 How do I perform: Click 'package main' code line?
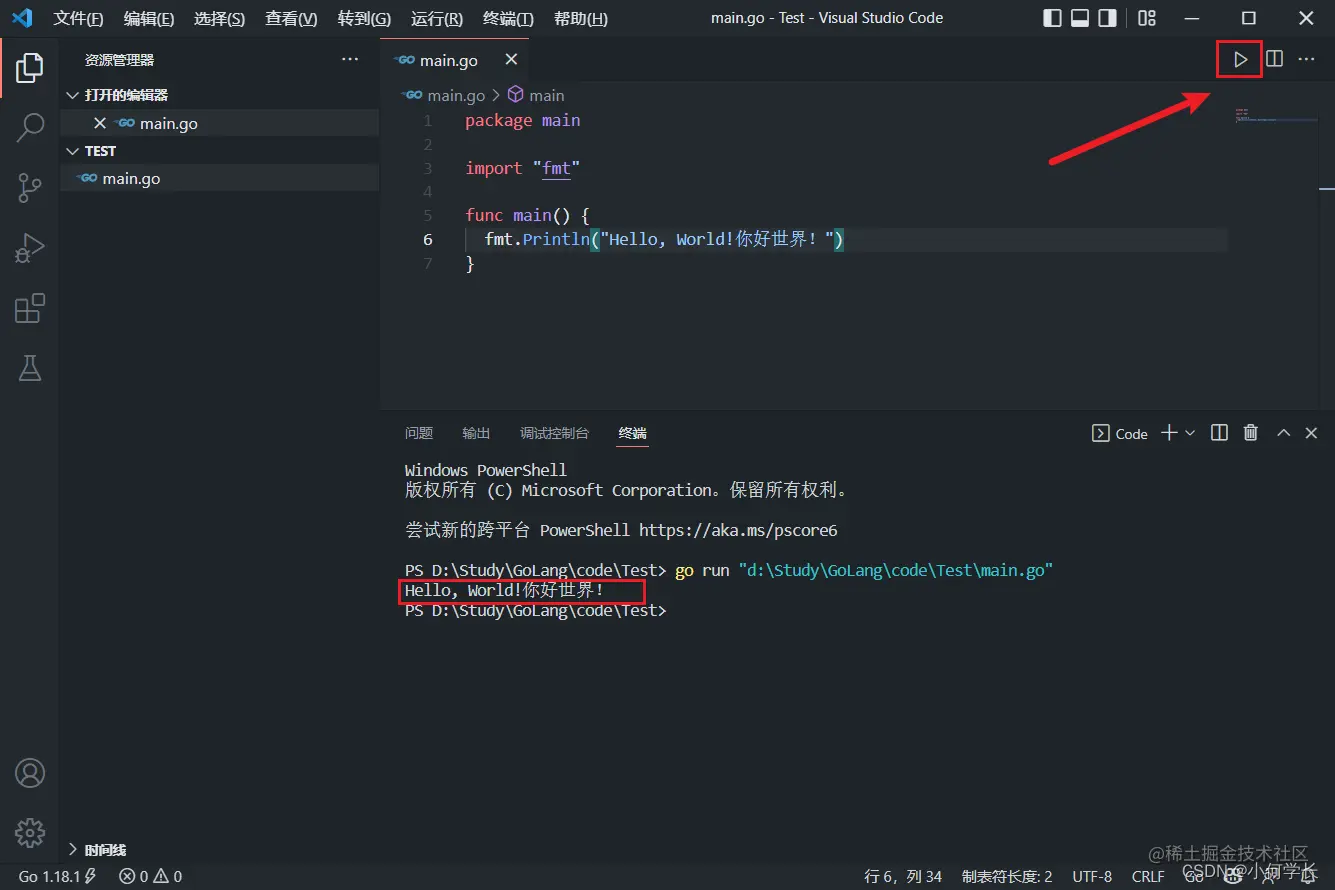click(x=523, y=120)
